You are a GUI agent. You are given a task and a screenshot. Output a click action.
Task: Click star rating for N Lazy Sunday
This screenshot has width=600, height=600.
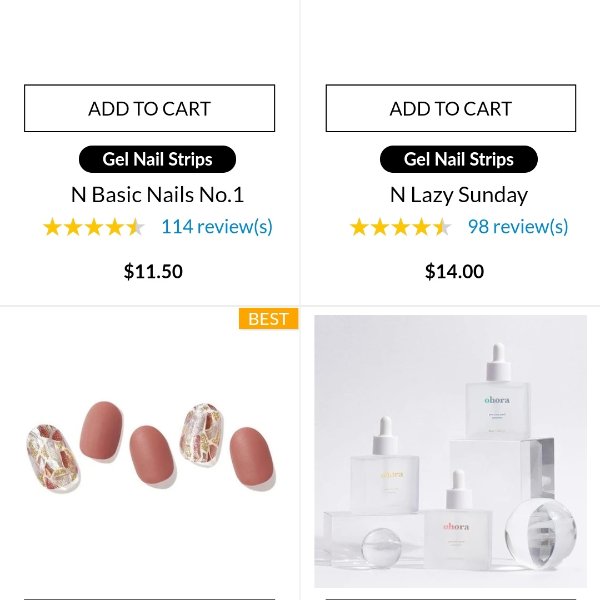[401, 227]
